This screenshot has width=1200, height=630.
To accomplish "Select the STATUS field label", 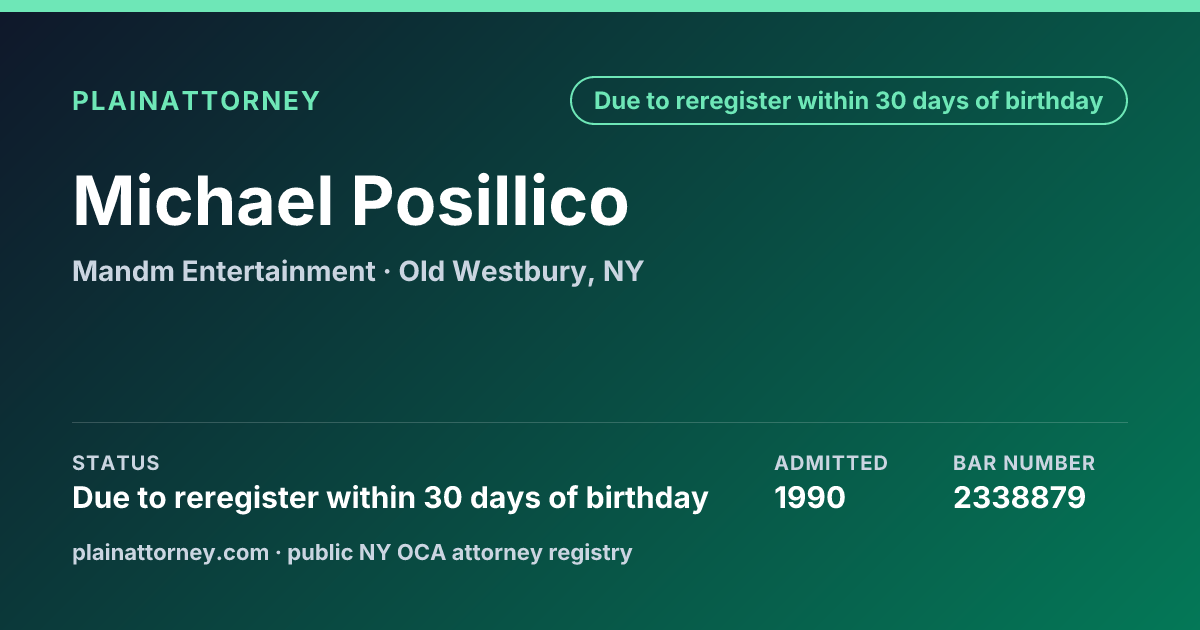I will (x=116, y=463).
